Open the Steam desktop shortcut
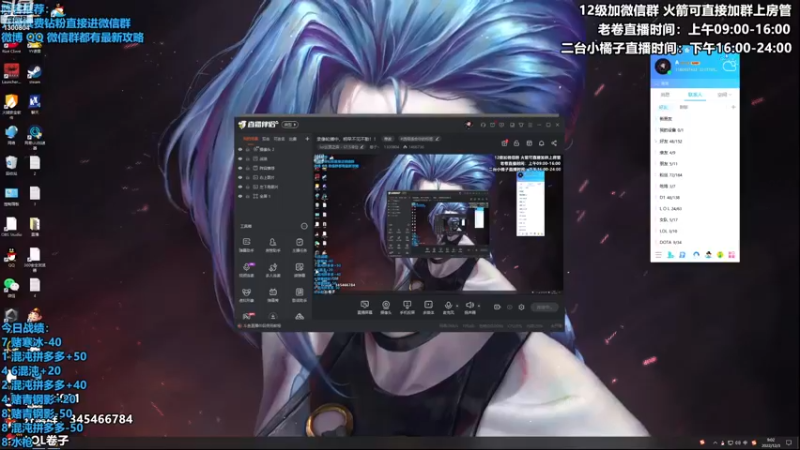Screen dimensions: 800x450 click(35, 74)
